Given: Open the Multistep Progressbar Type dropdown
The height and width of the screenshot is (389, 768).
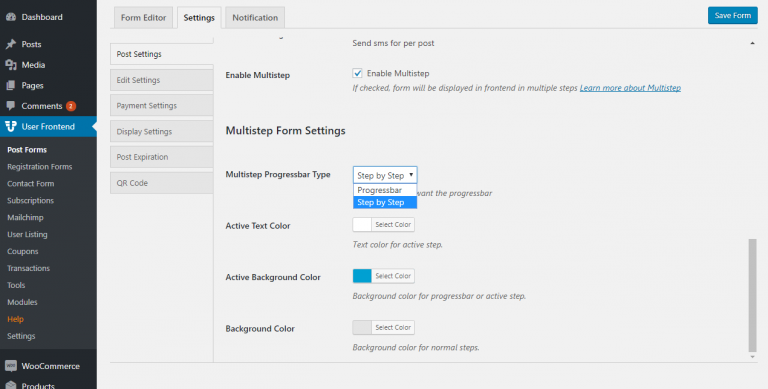Looking at the screenshot, I should [385, 175].
